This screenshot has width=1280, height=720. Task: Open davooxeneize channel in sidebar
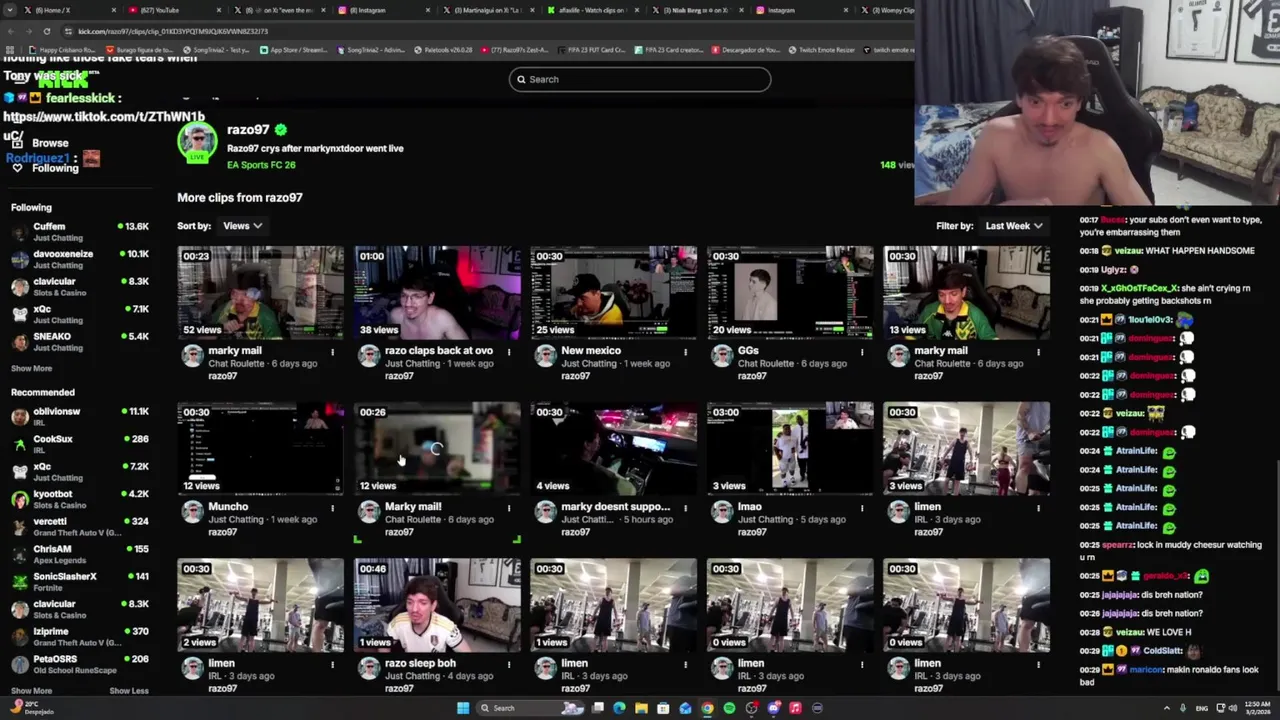pos(80,259)
